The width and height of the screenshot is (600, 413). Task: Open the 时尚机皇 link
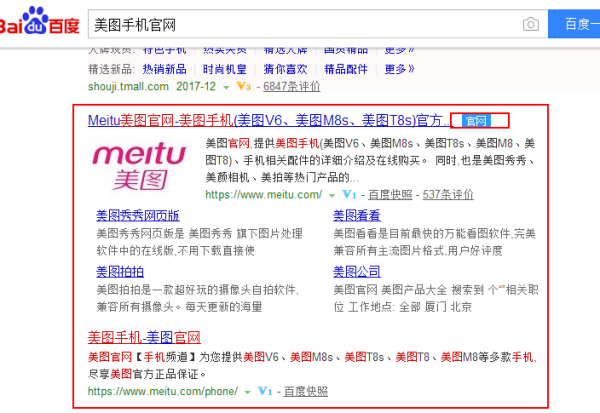tap(225, 69)
